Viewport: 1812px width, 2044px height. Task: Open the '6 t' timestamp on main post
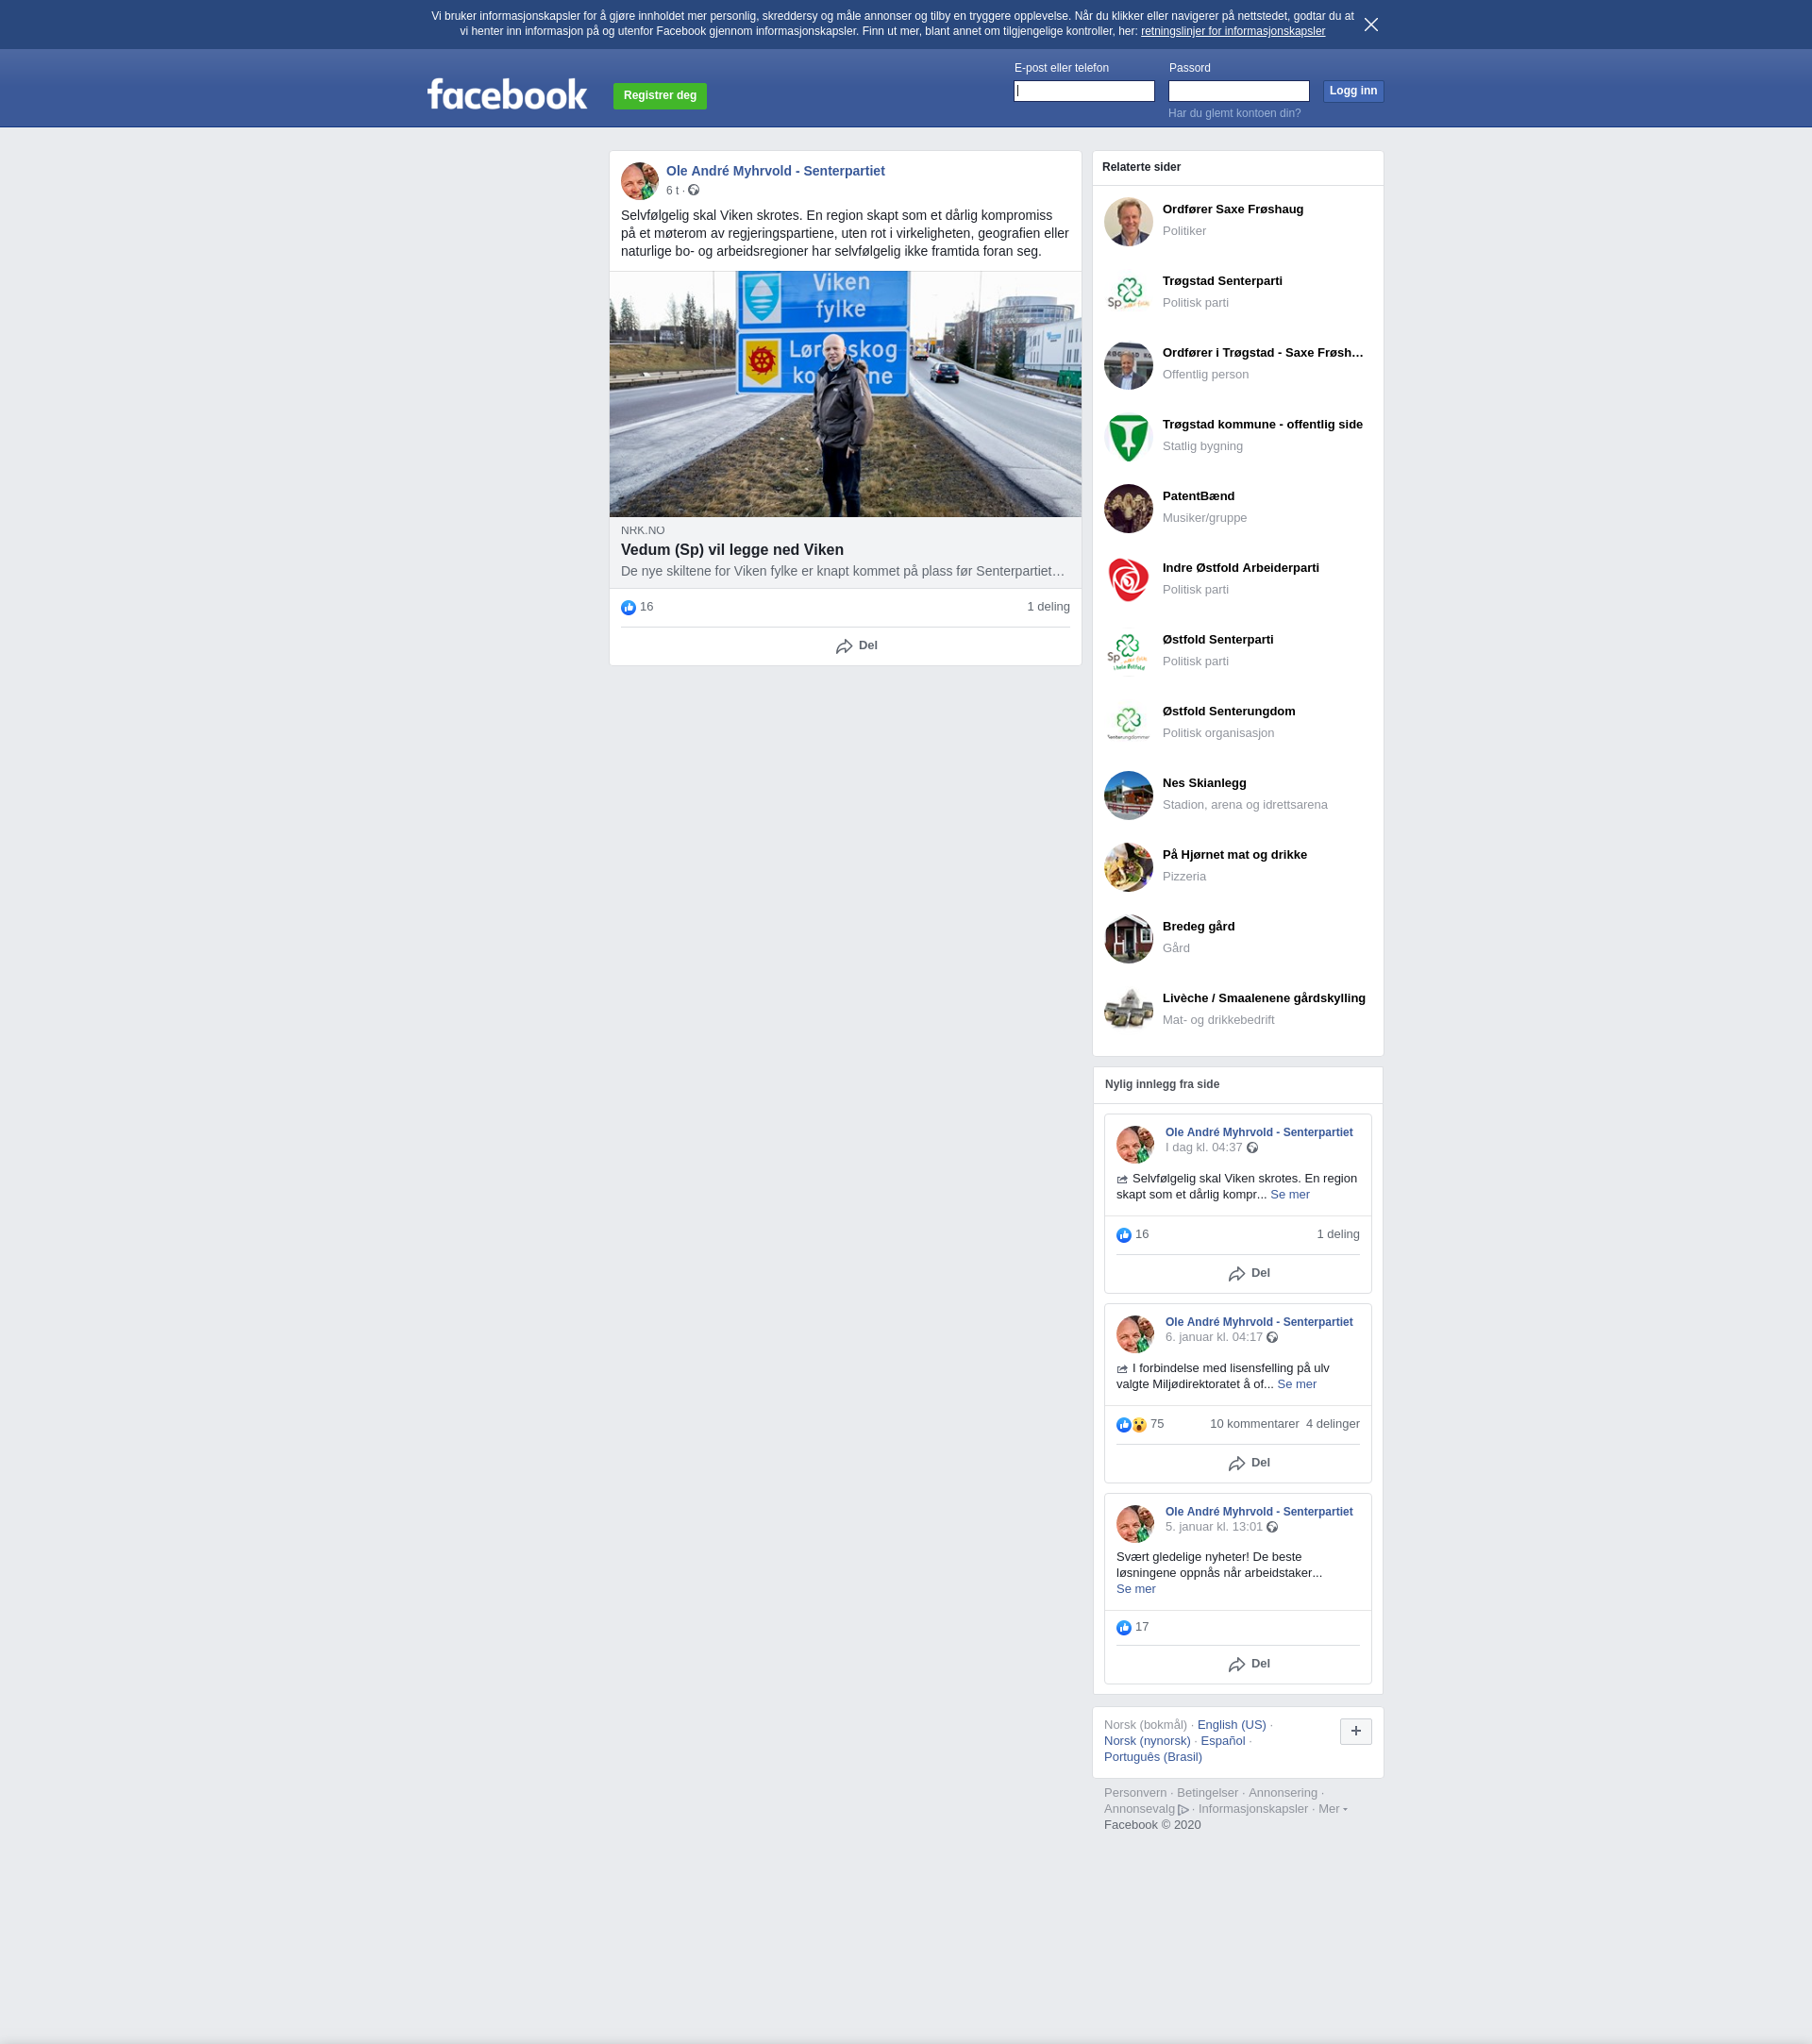click(x=672, y=191)
